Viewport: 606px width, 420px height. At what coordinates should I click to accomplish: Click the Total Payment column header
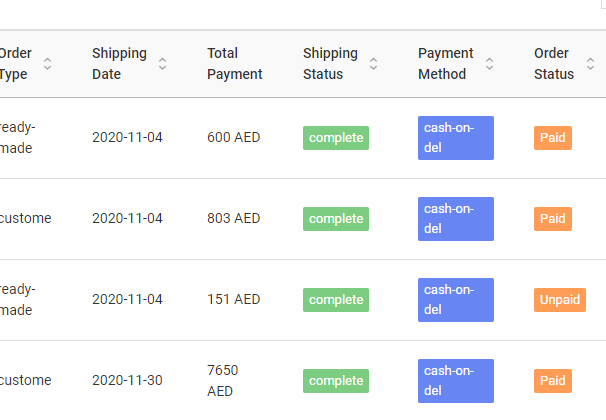(235, 64)
